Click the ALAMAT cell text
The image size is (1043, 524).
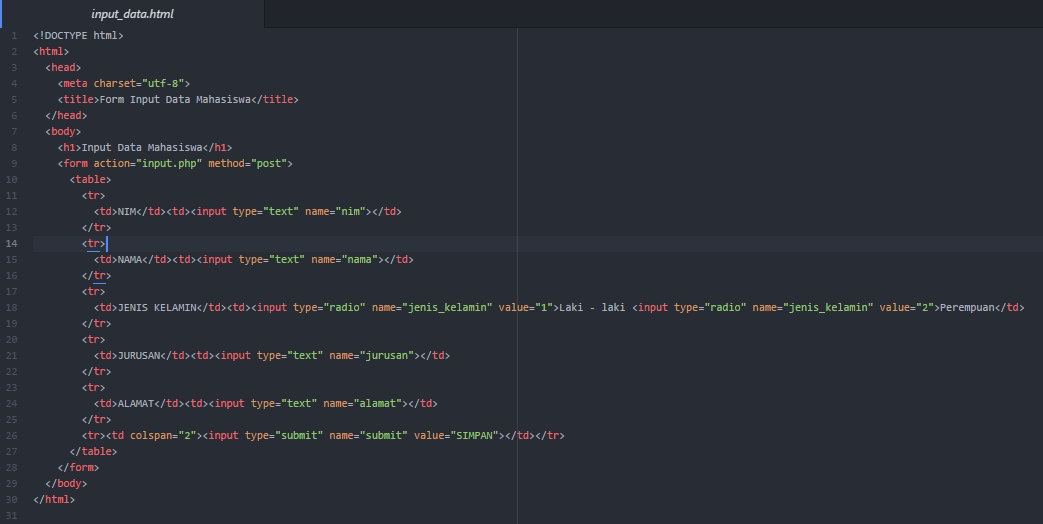pyautogui.click(x=136, y=403)
